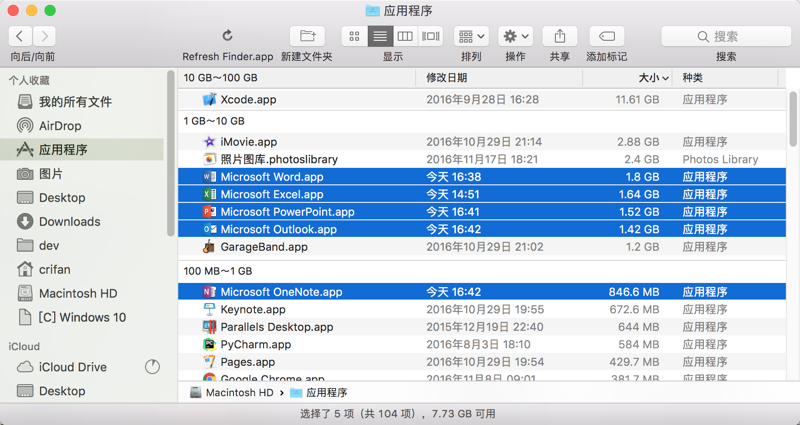Select PyCharm.app file name
Viewport: 800px width, 425px height.
[256, 344]
